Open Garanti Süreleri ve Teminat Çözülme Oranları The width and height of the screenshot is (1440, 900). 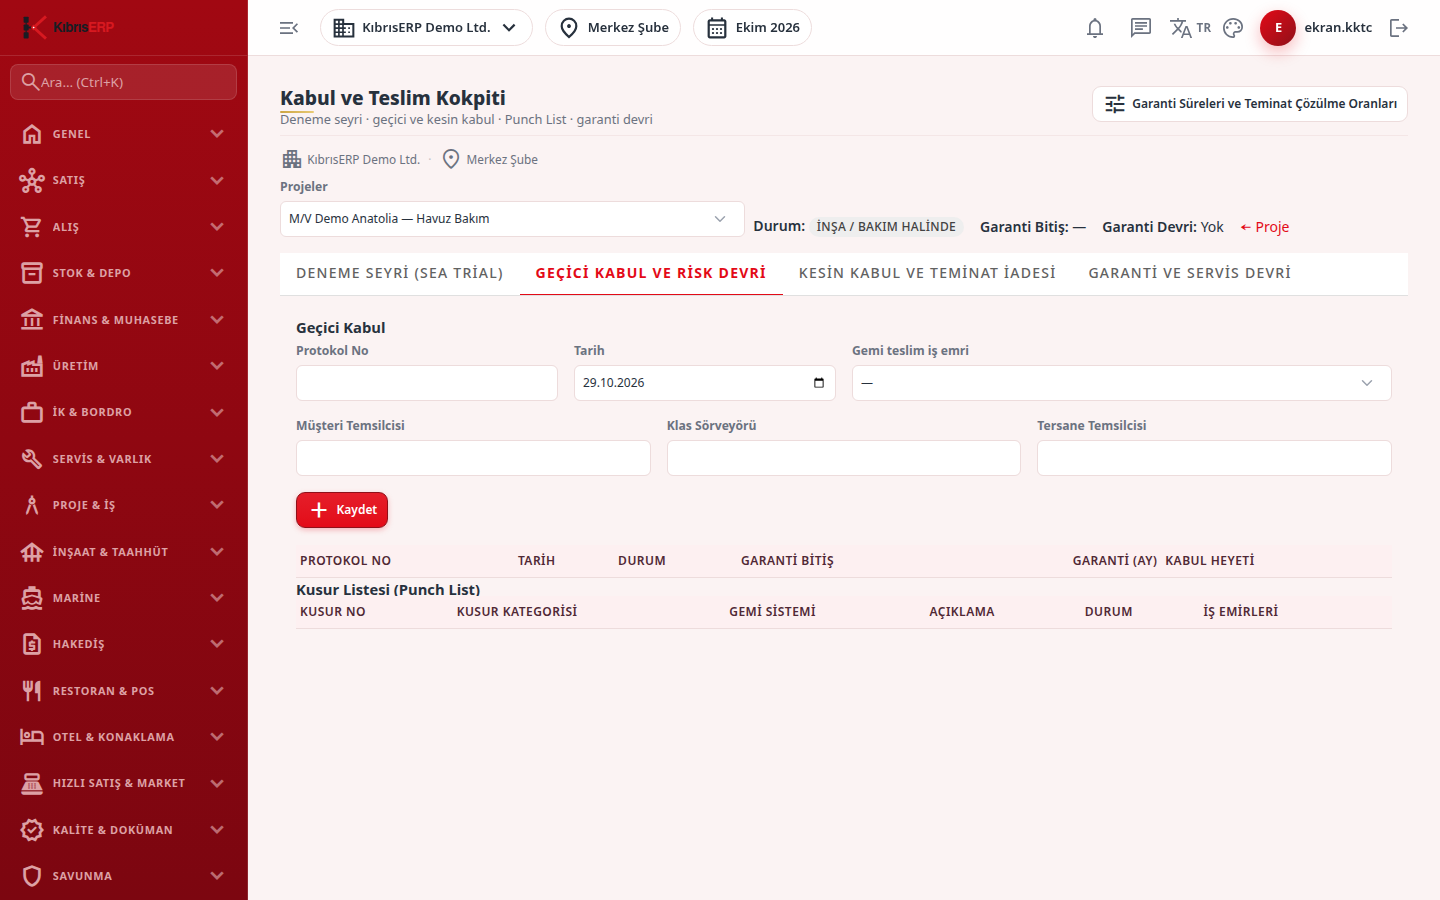(1250, 104)
